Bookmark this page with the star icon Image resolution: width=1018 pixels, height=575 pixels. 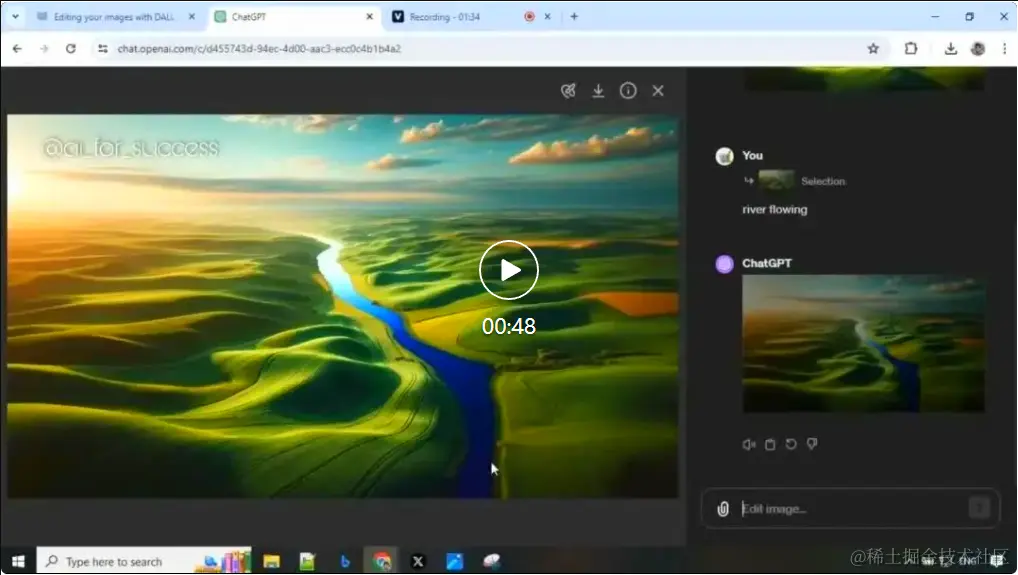(873, 49)
